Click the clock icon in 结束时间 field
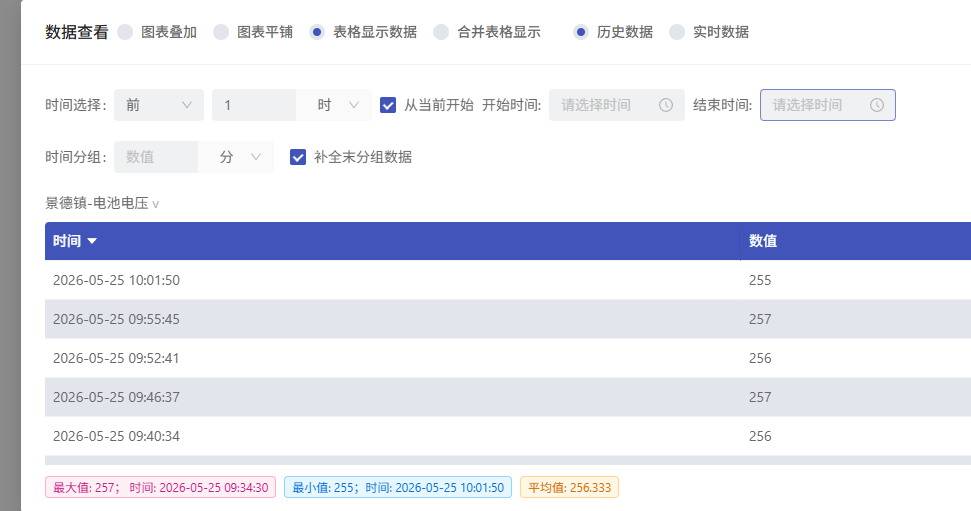This screenshot has width=971, height=511. coord(877,105)
